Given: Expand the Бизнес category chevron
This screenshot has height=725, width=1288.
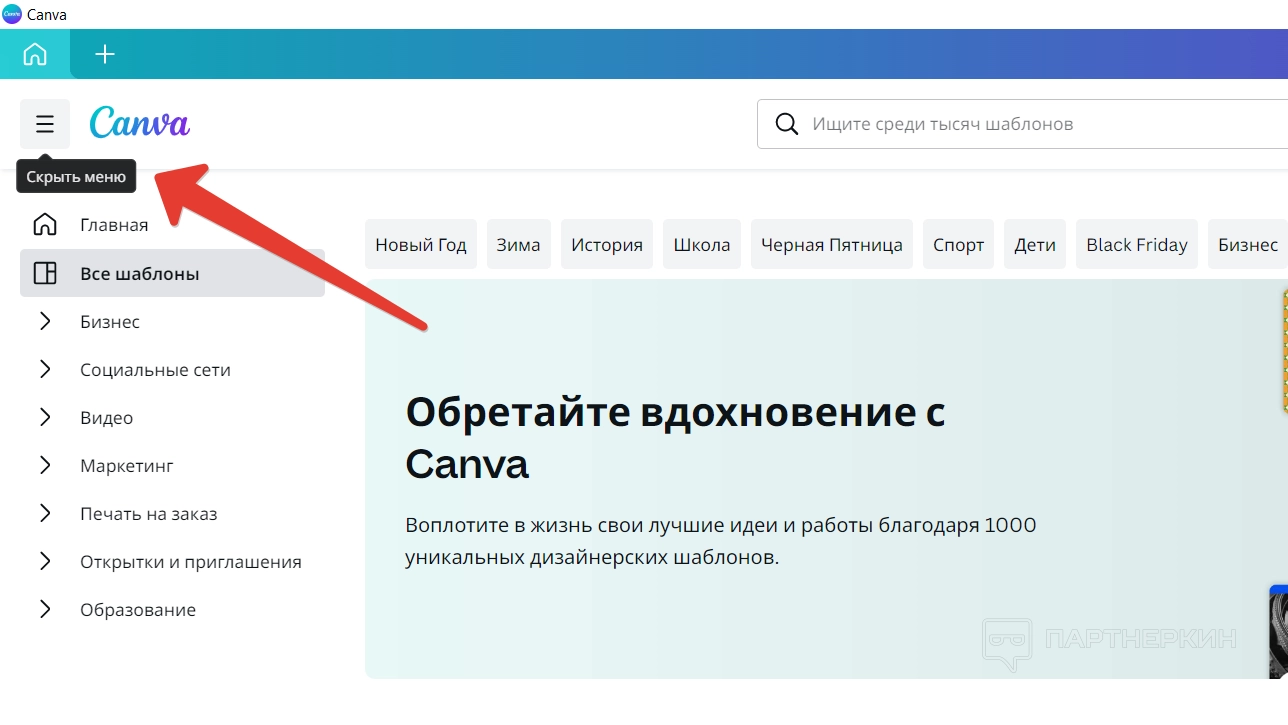Looking at the screenshot, I should (45, 321).
